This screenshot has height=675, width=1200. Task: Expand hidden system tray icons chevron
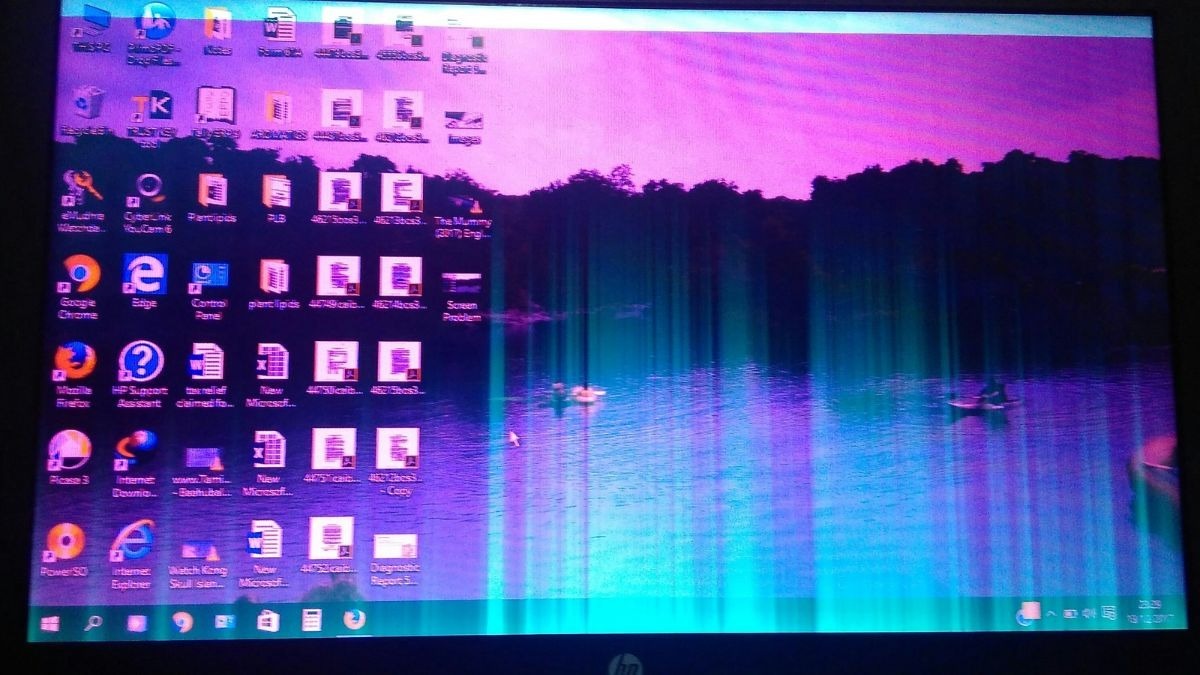coord(1050,613)
